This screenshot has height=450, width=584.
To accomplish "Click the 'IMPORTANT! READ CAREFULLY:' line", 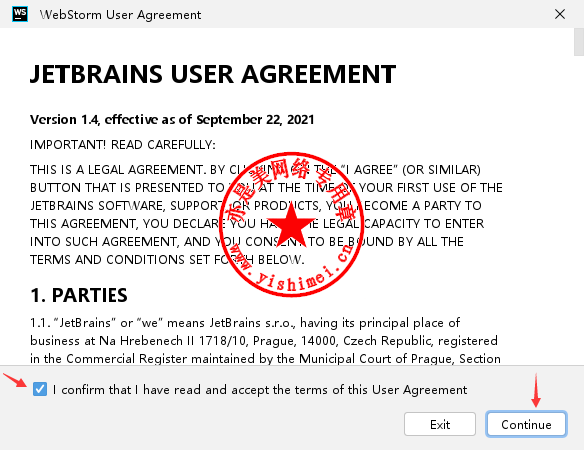I will pyautogui.click(x=123, y=145).
